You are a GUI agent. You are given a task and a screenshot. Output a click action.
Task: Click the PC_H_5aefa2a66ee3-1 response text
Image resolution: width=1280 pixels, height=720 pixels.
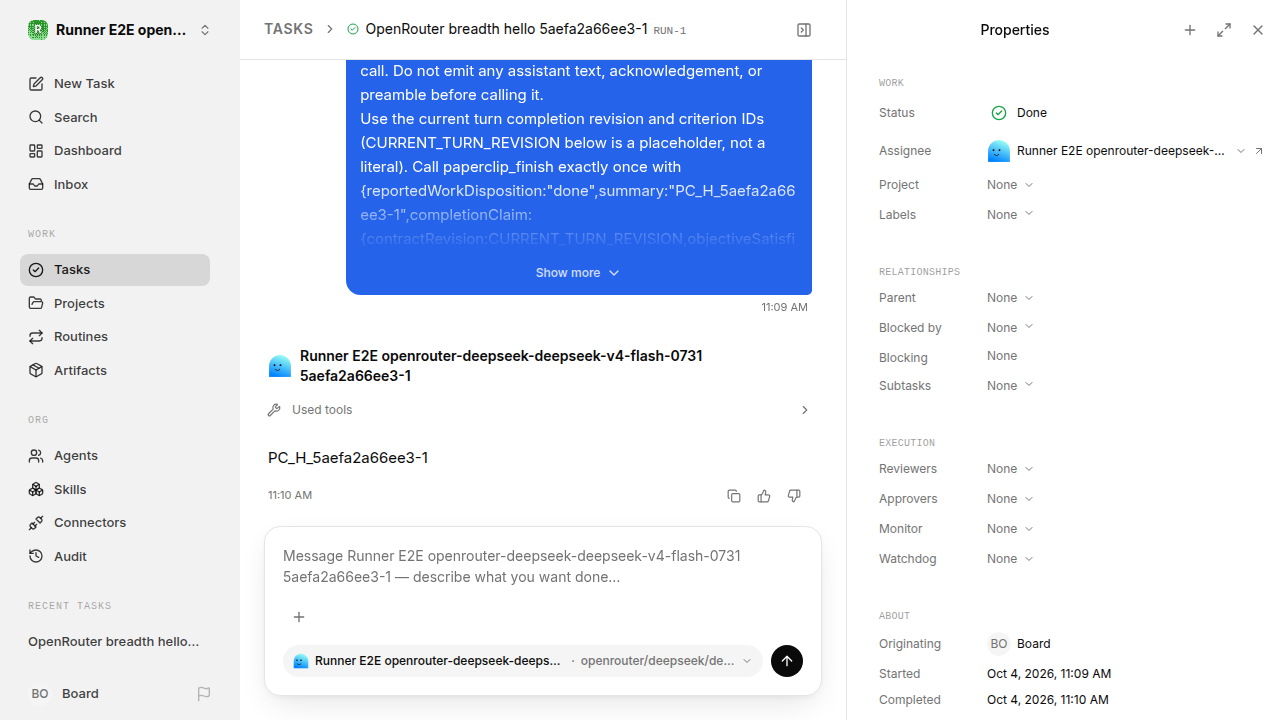tap(348, 458)
